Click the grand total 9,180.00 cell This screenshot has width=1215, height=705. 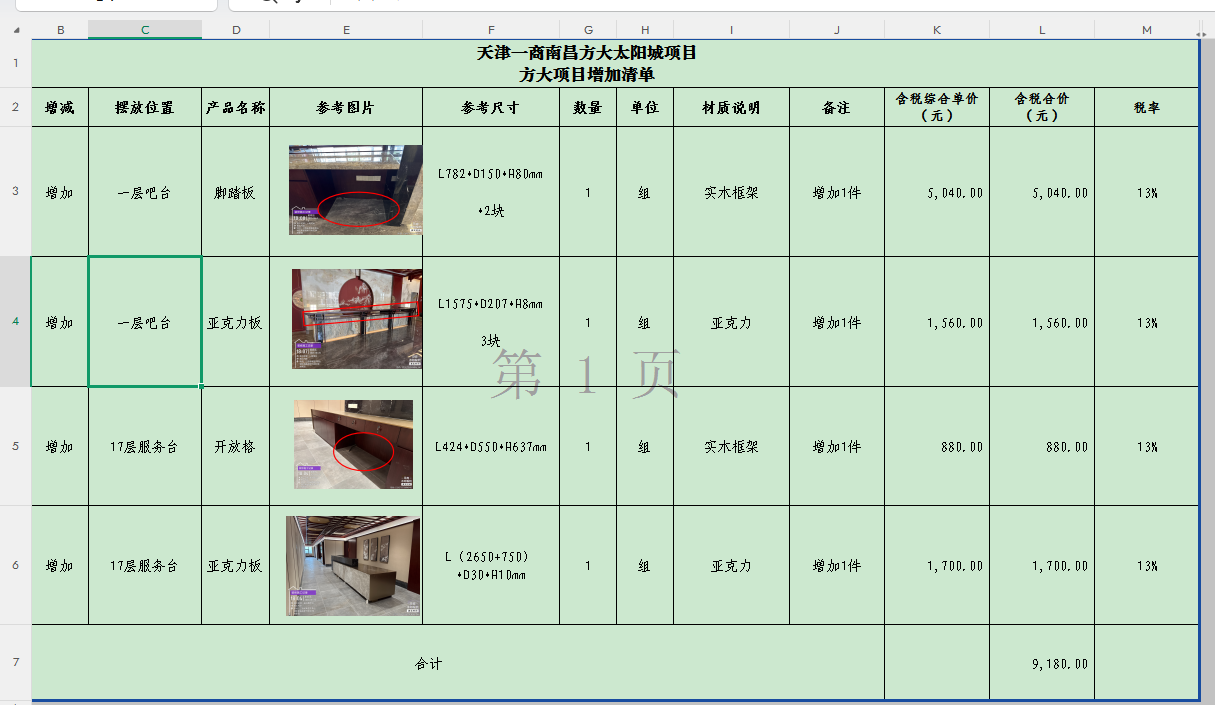coord(1042,663)
